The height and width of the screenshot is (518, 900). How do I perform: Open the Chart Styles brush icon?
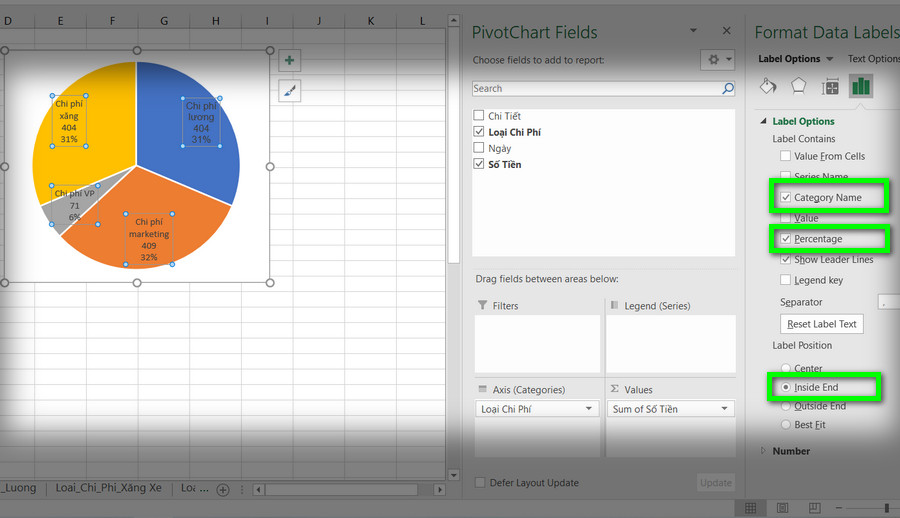290,91
